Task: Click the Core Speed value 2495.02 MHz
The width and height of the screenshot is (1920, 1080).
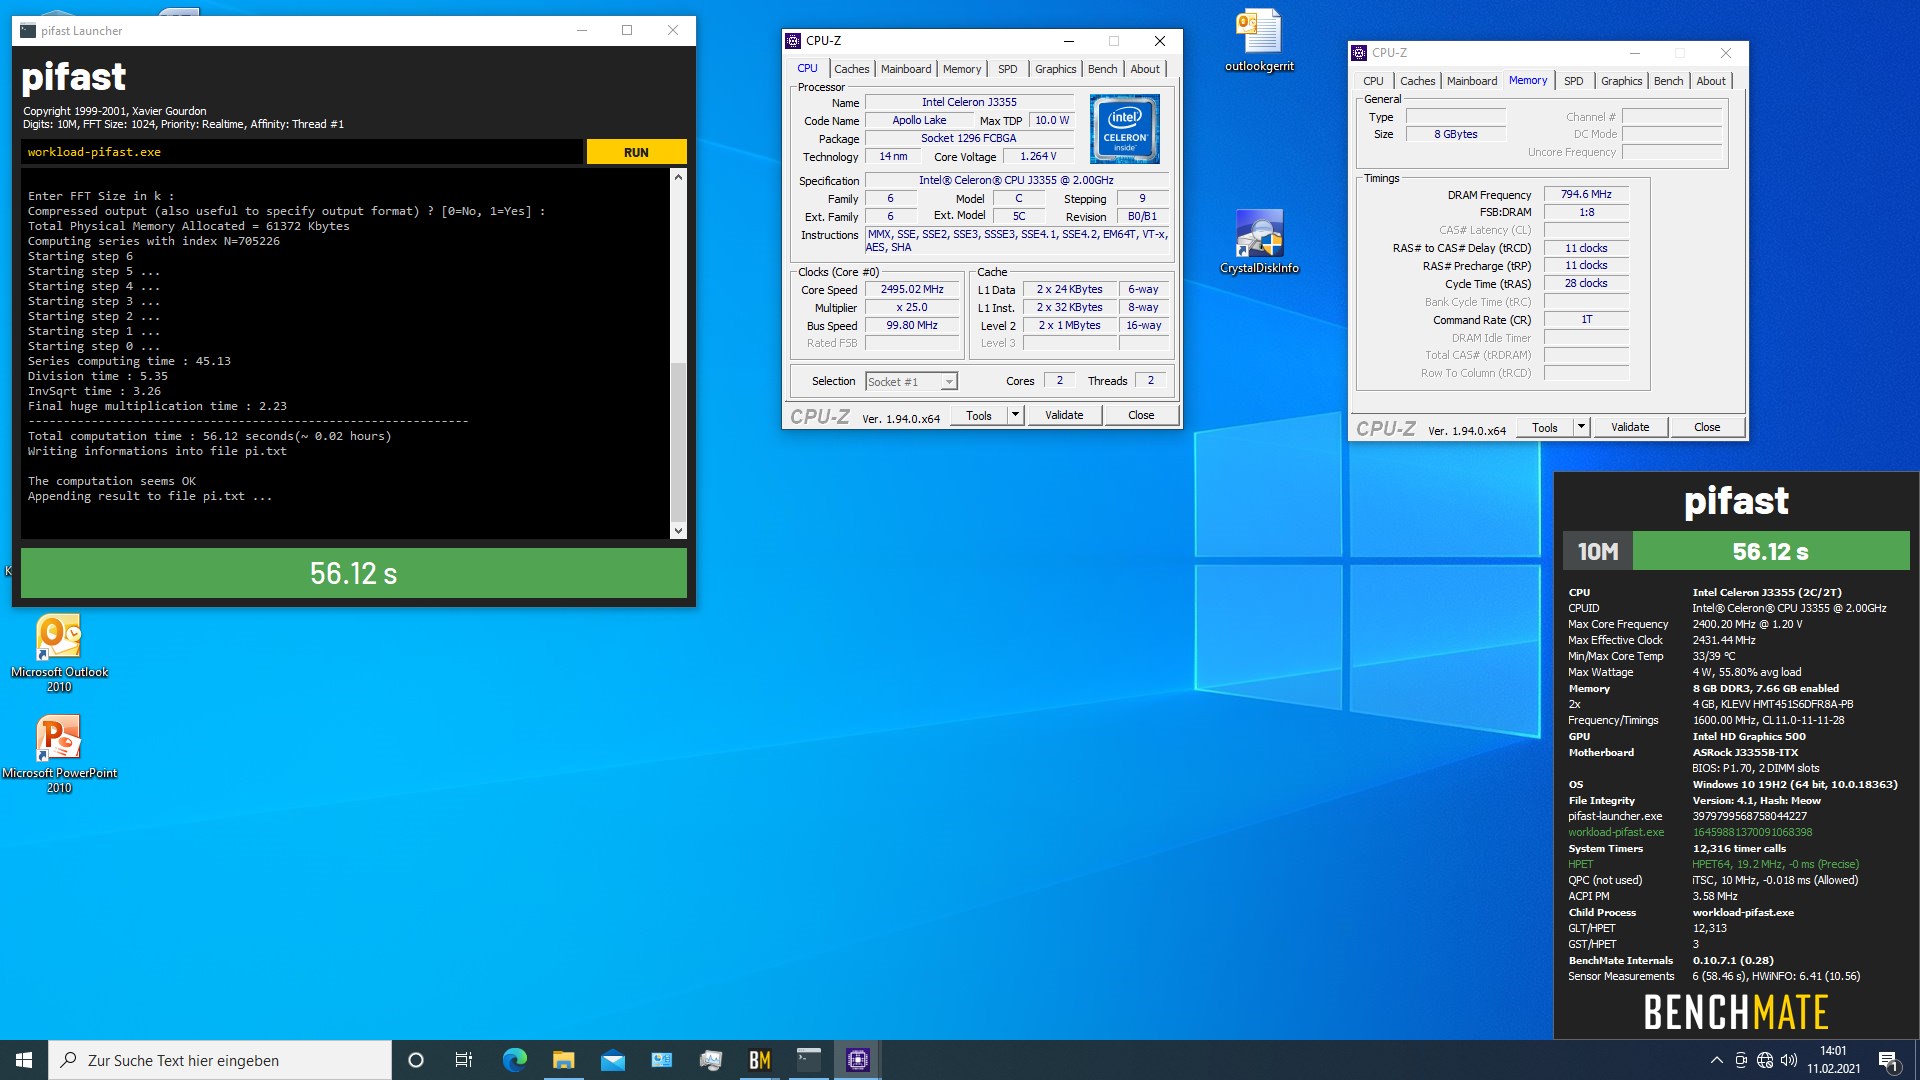Action: 912,289
